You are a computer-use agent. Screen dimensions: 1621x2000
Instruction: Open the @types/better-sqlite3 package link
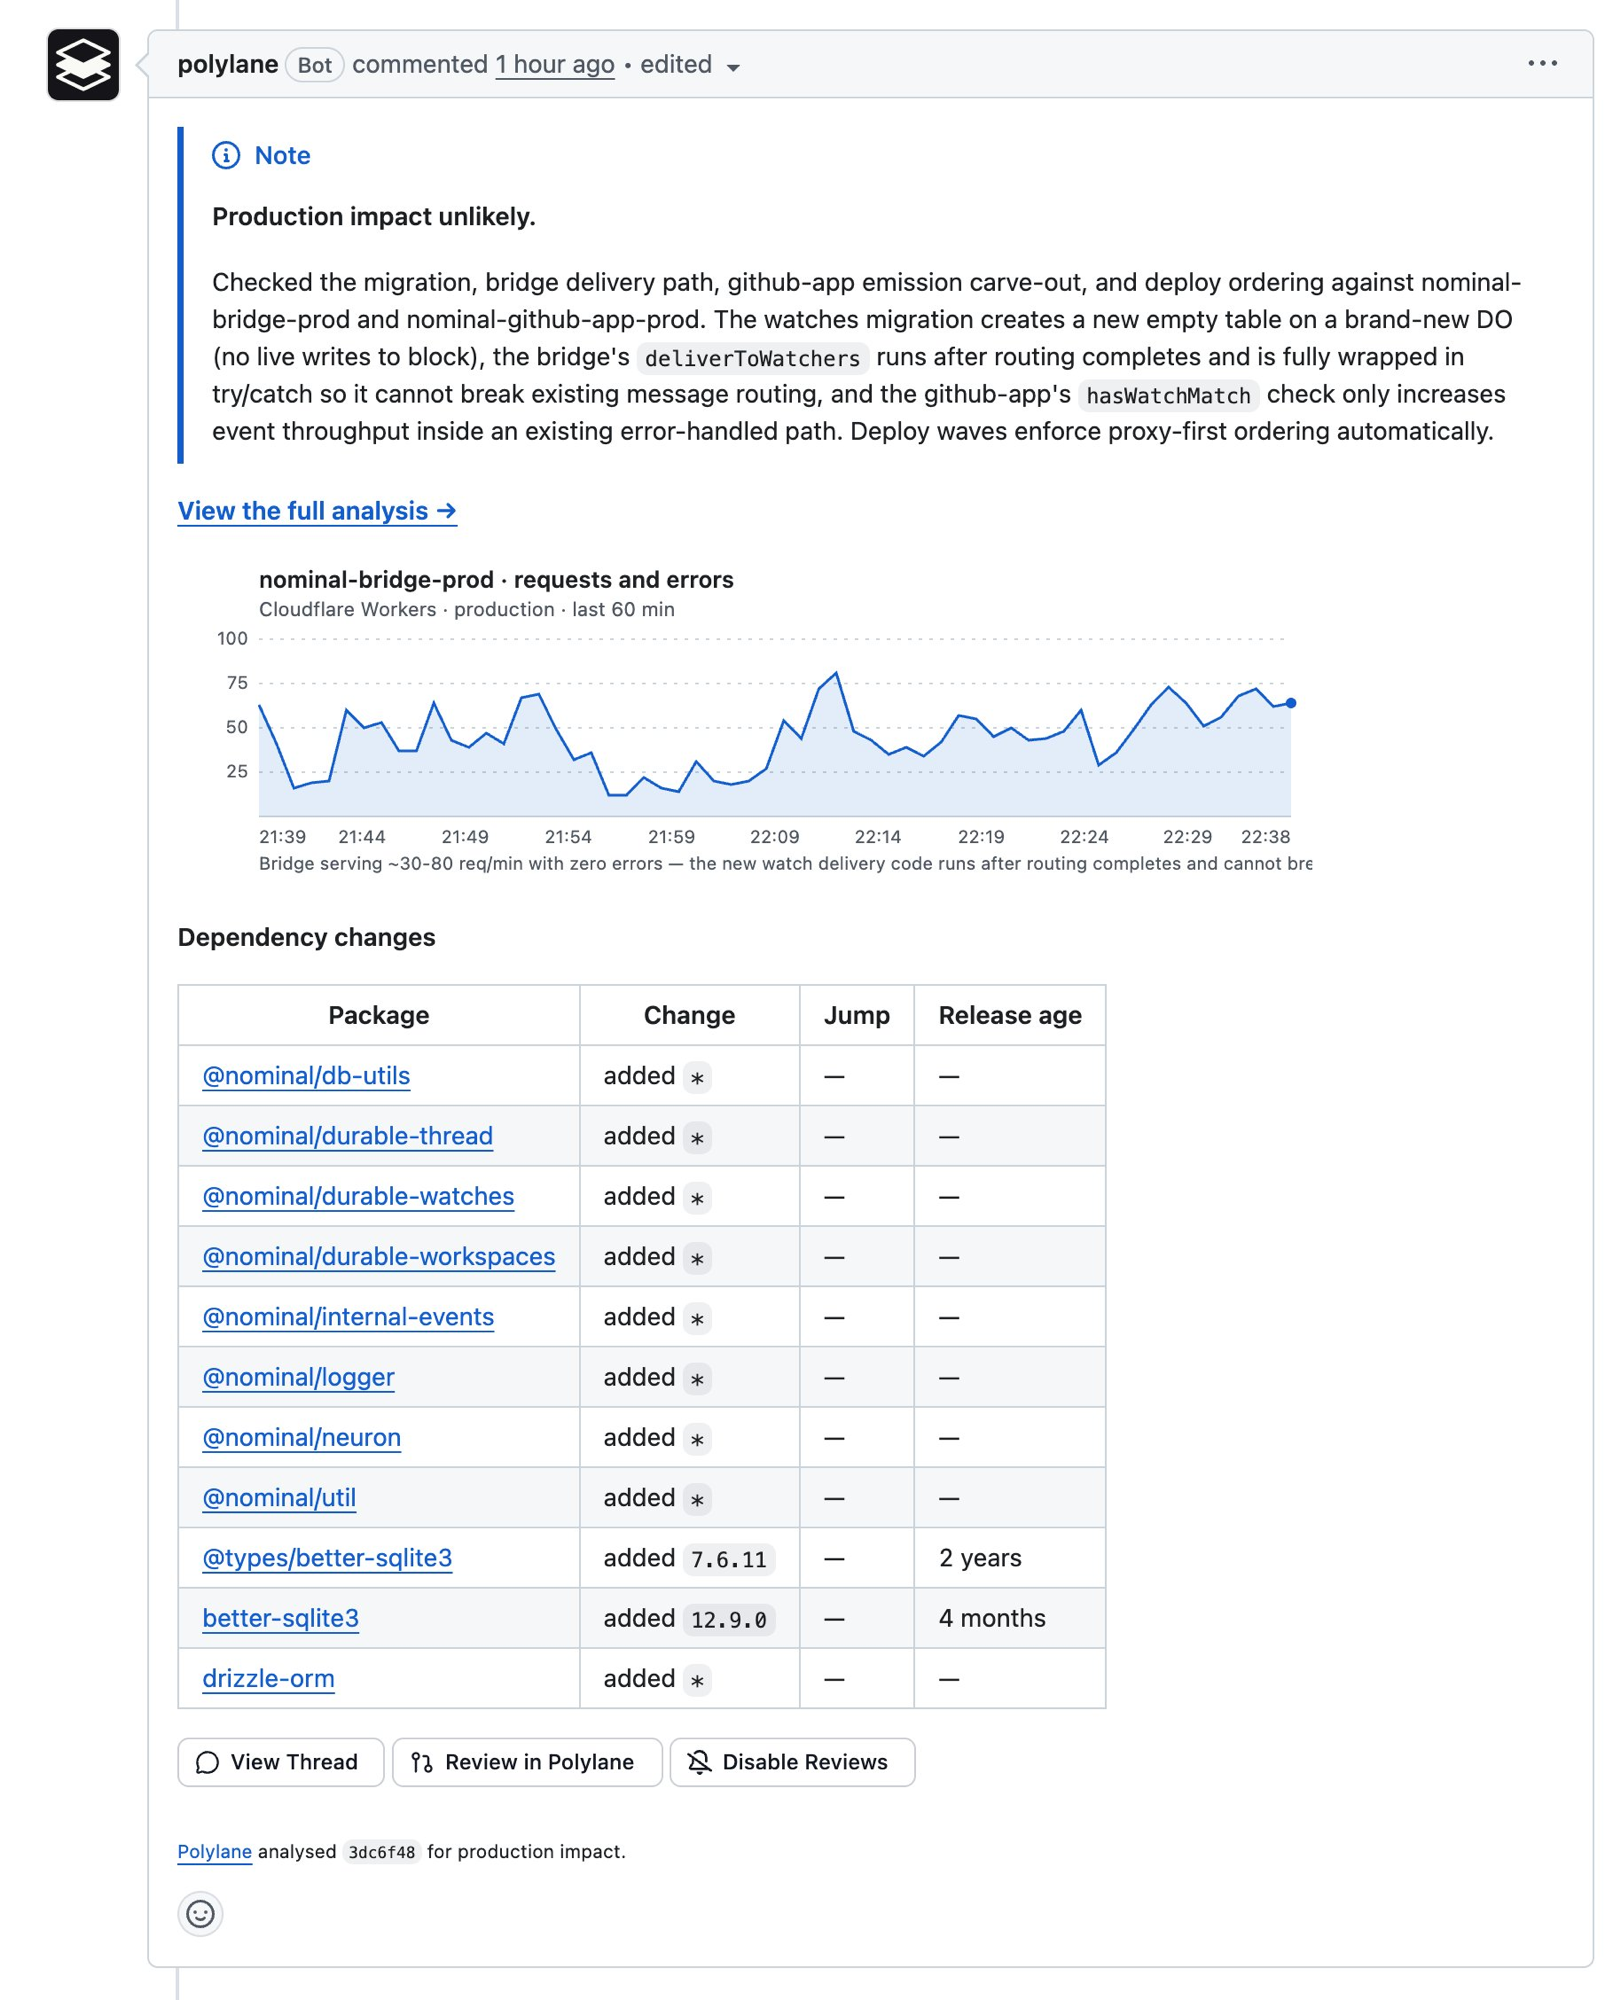(327, 1557)
